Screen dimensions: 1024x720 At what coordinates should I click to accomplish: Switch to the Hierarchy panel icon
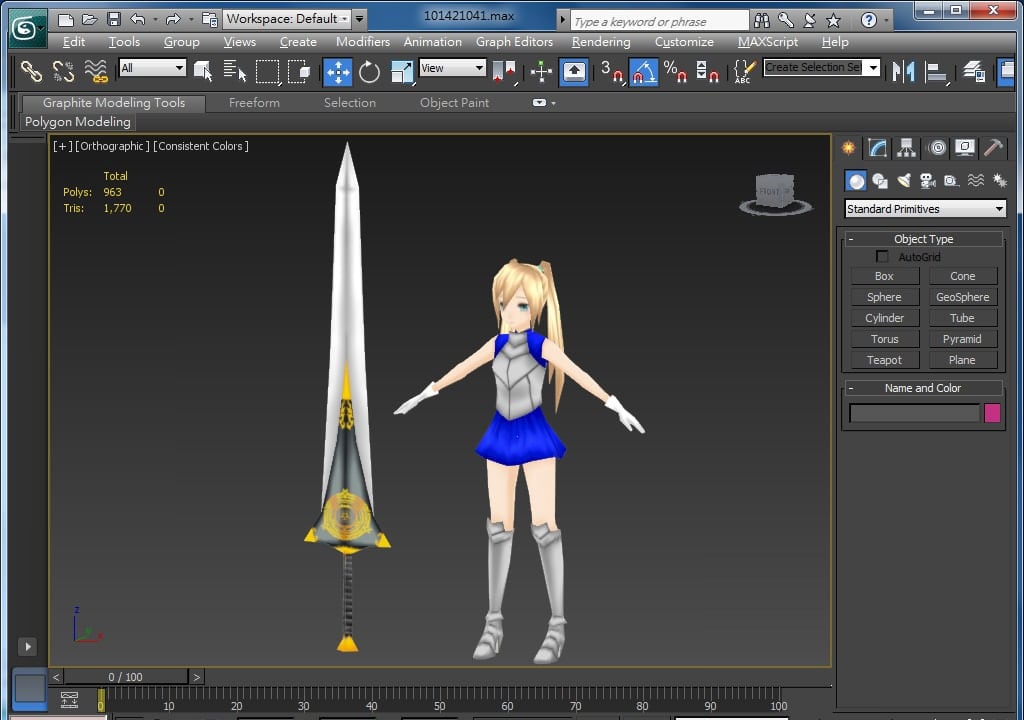coord(907,148)
